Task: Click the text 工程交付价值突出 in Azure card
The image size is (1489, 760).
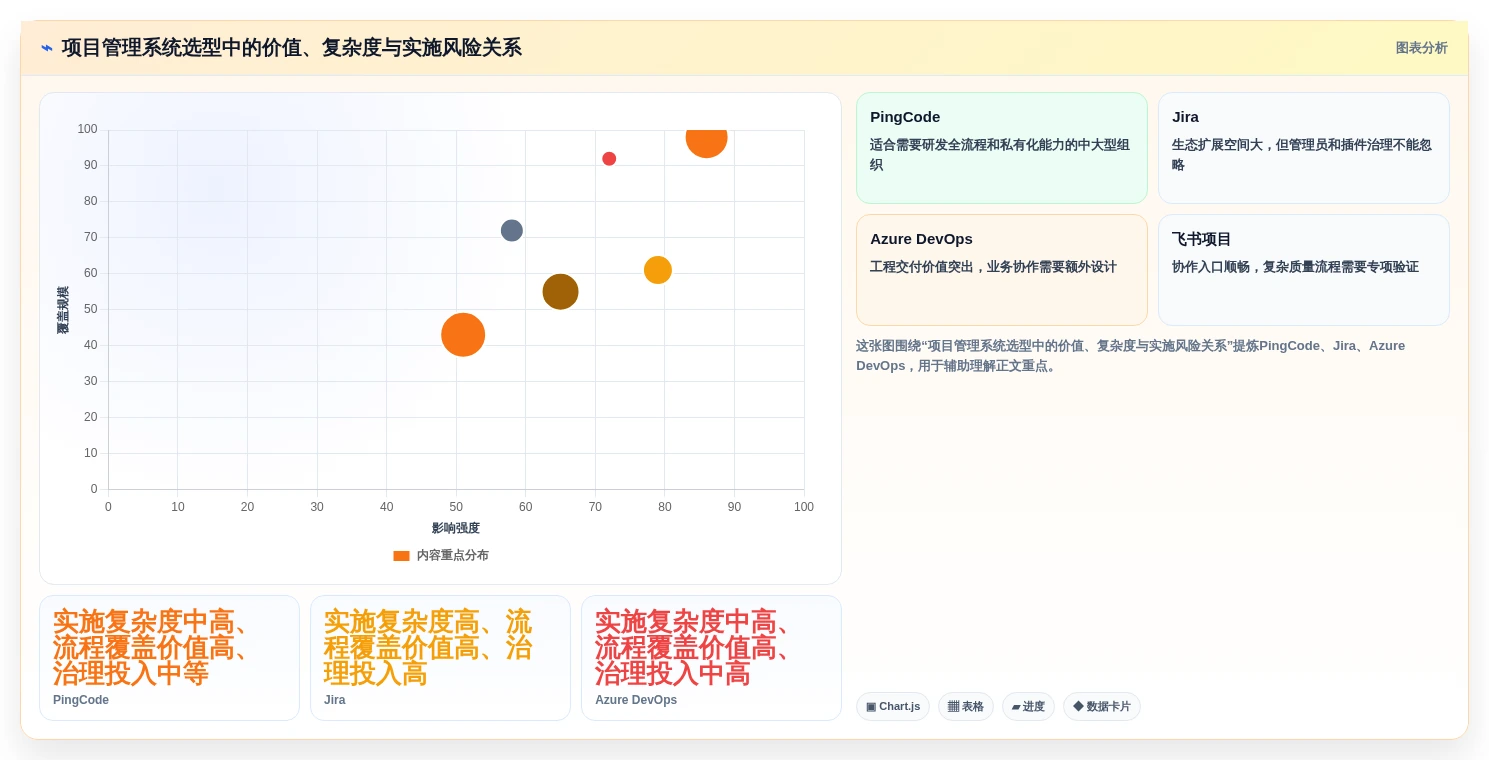Action: (922, 267)
